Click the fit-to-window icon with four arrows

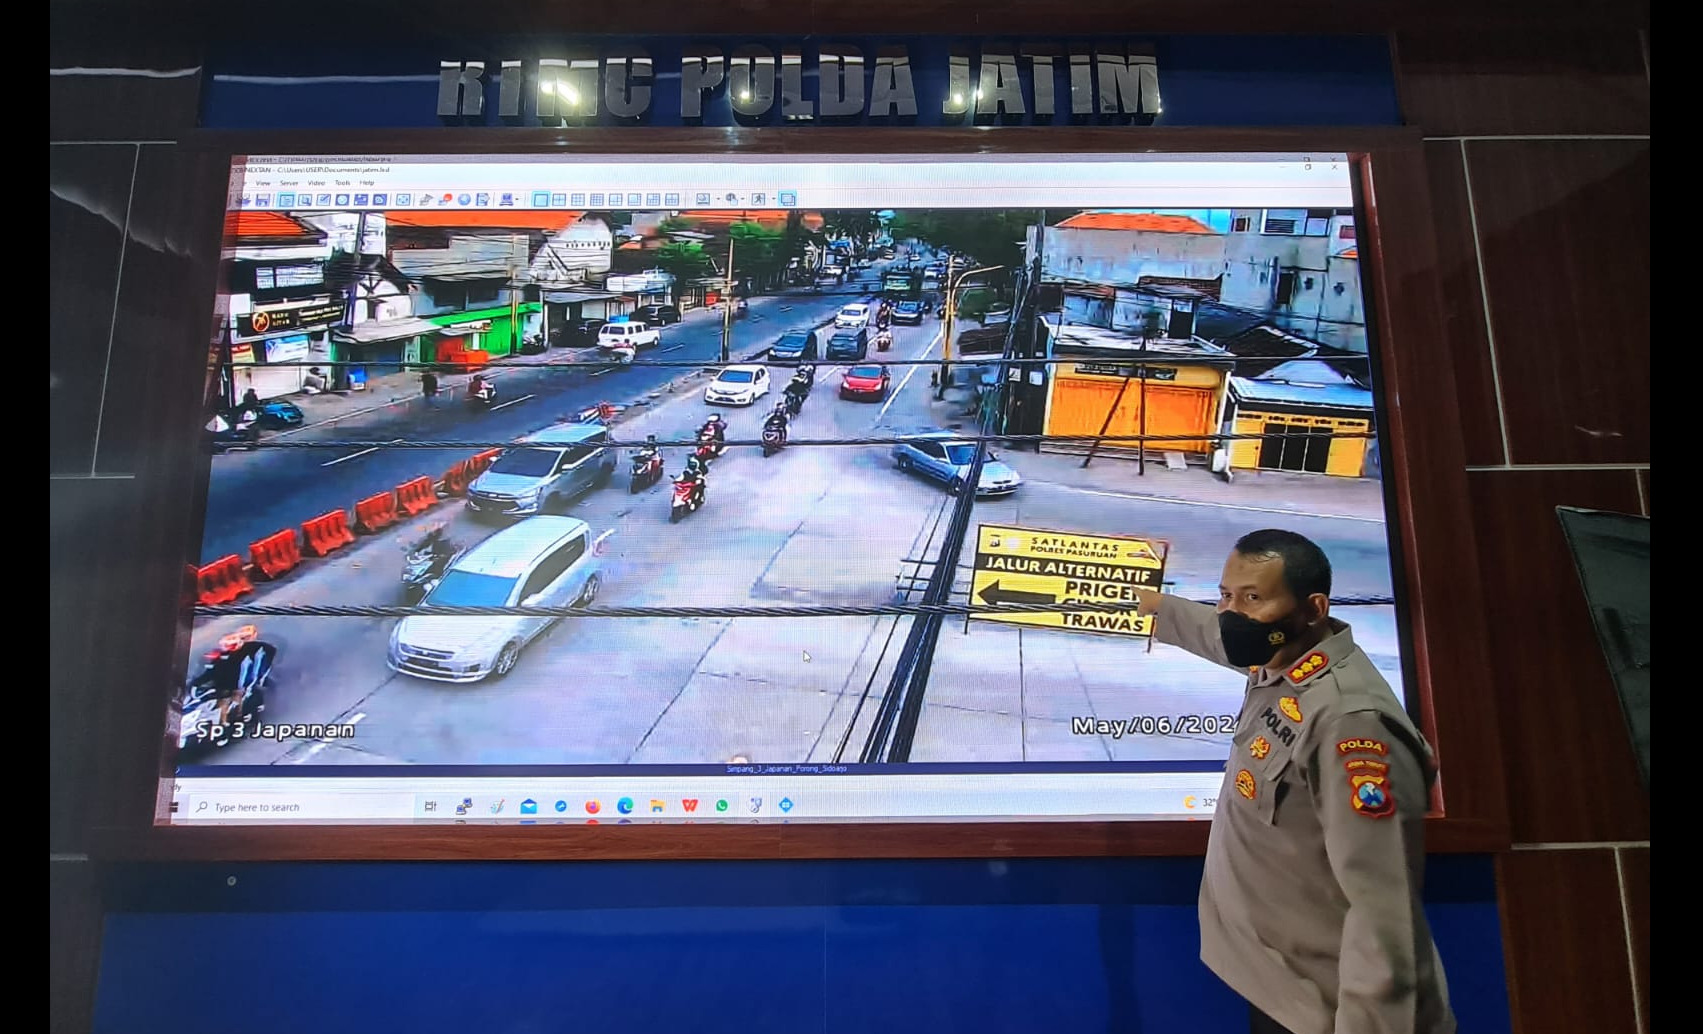click(x=403, y=200)
